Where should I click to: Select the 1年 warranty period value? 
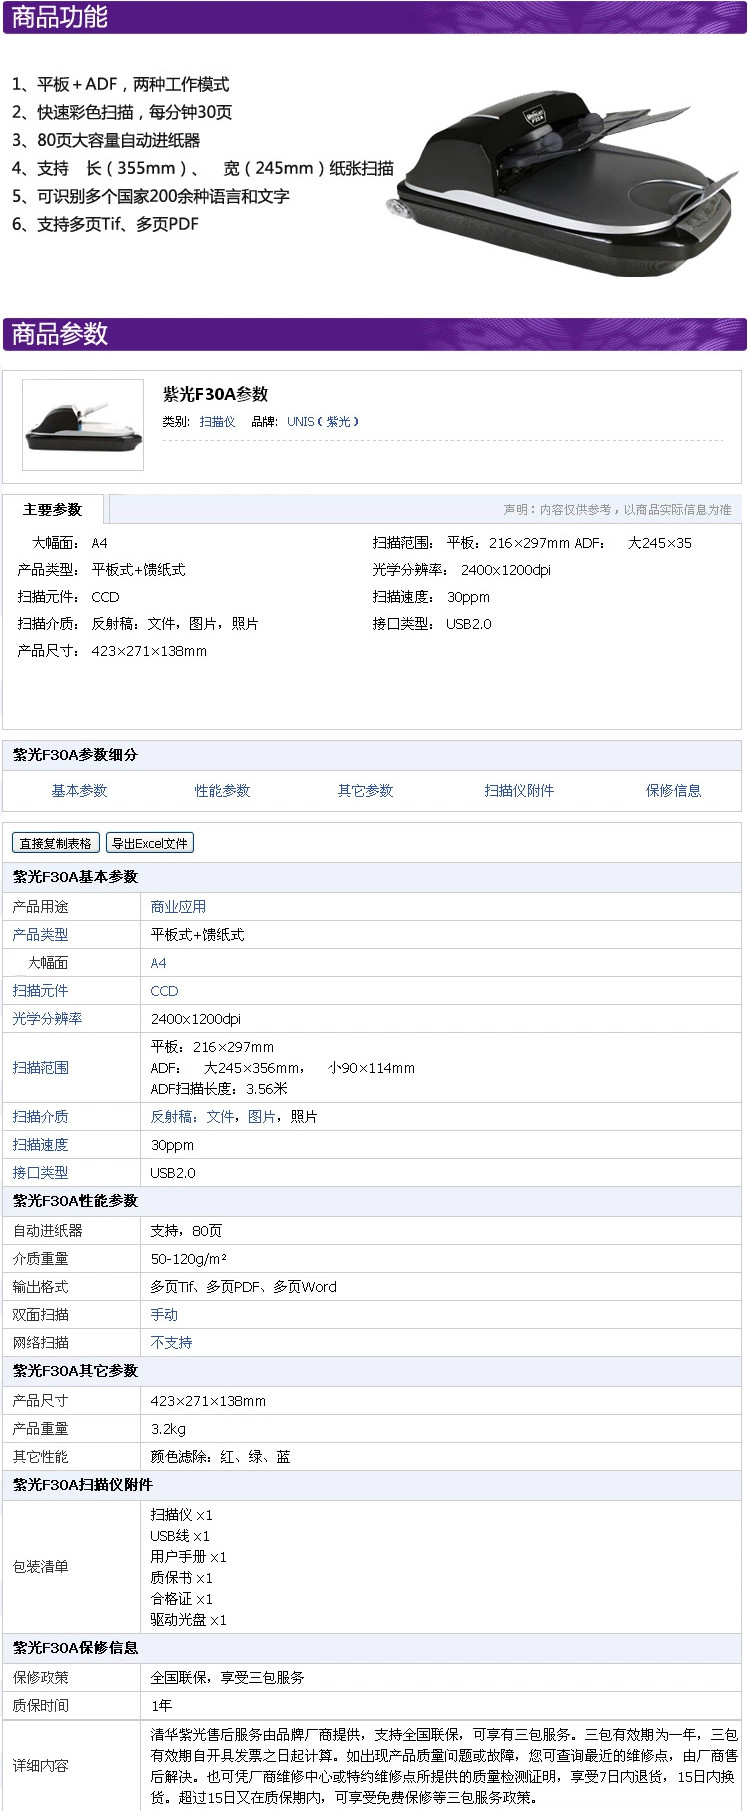pos(161,1706)
